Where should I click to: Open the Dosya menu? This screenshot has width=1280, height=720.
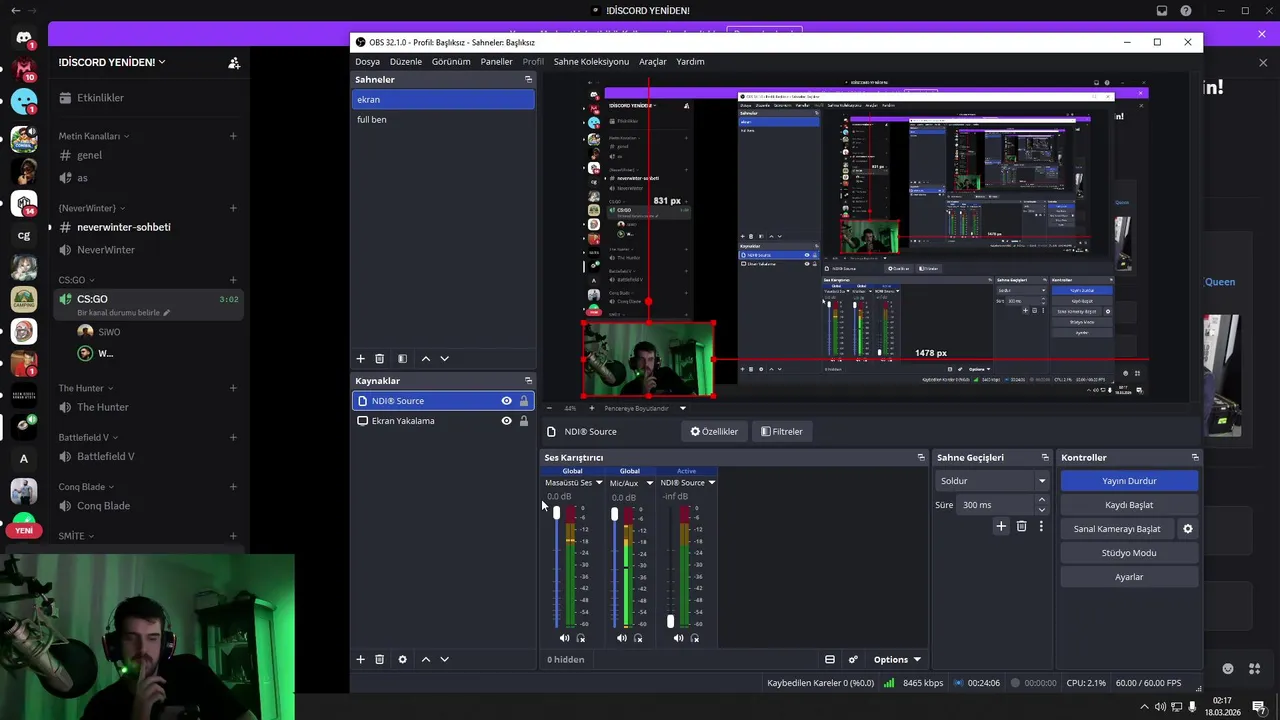click(x=367, y=61)
